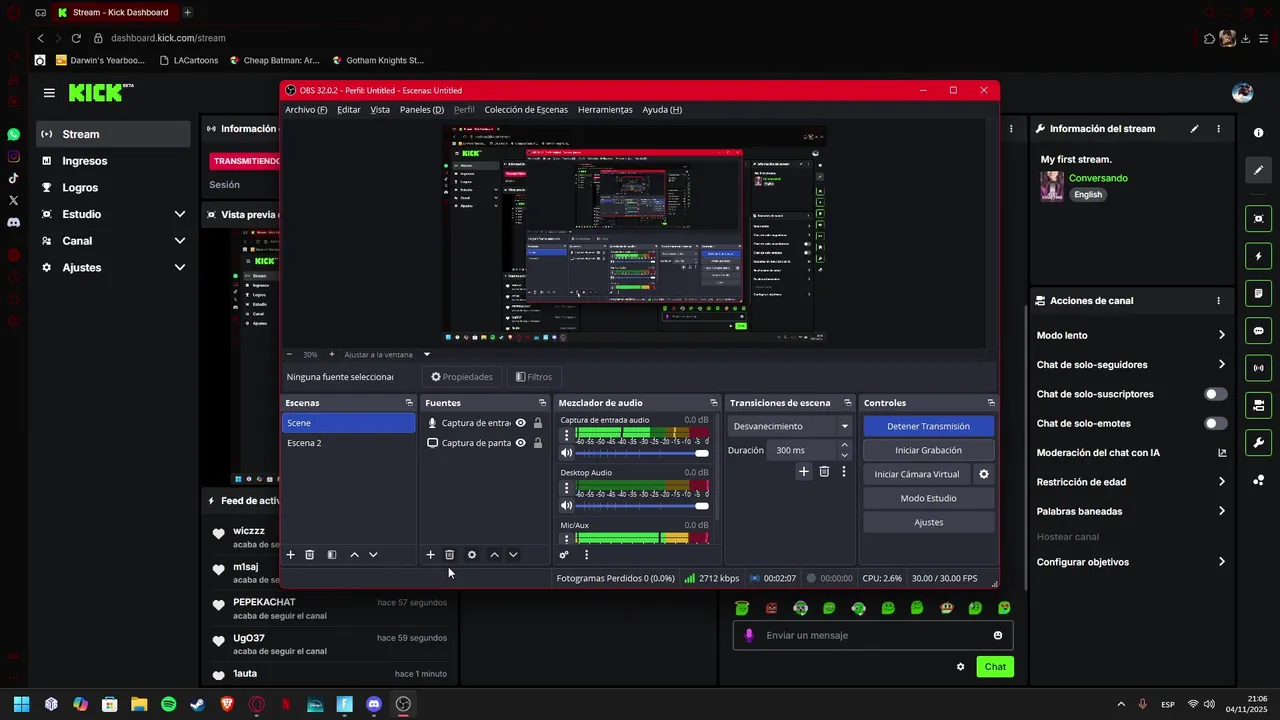Move source up in the Fuentes panel

coord(494,555)
